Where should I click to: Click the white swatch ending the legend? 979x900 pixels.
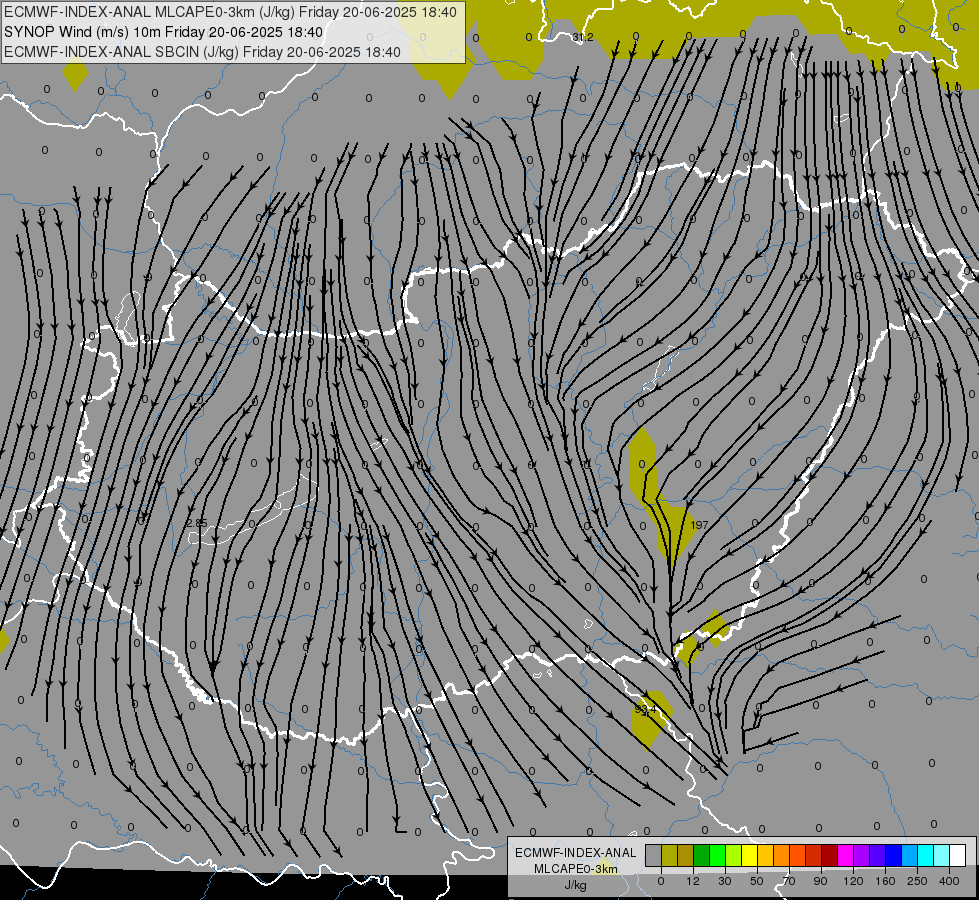958,855
